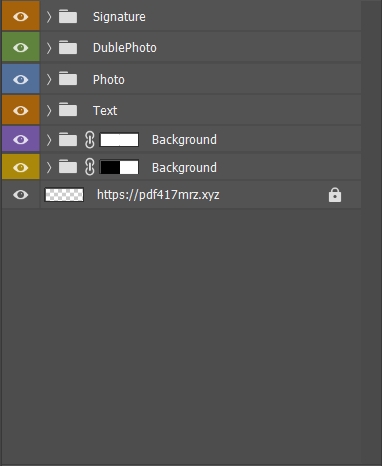
Task: Toggle visibility of the https://pdf417mrz.xyz layer
Action: click(x=21, y=195)
